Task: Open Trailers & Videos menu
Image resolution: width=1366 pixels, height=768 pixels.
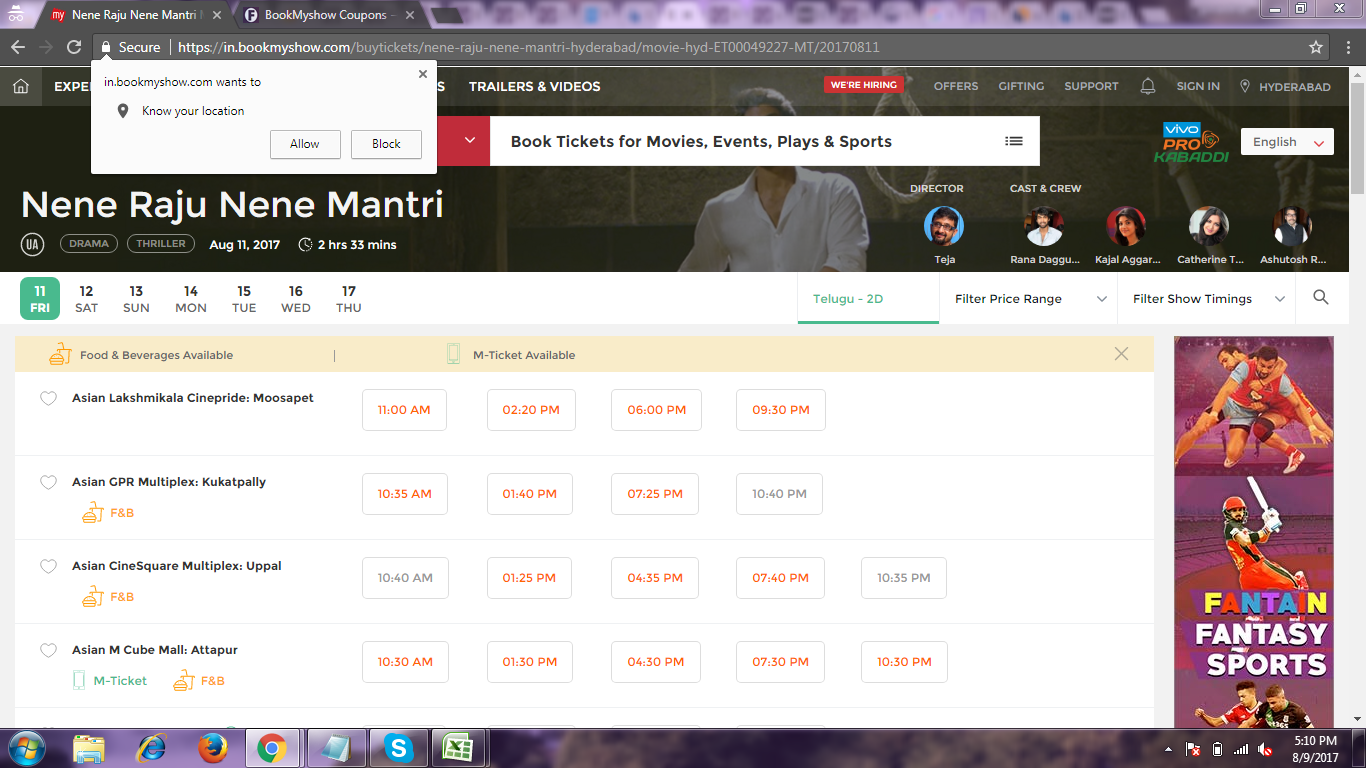Action: [x=535, y=86]
